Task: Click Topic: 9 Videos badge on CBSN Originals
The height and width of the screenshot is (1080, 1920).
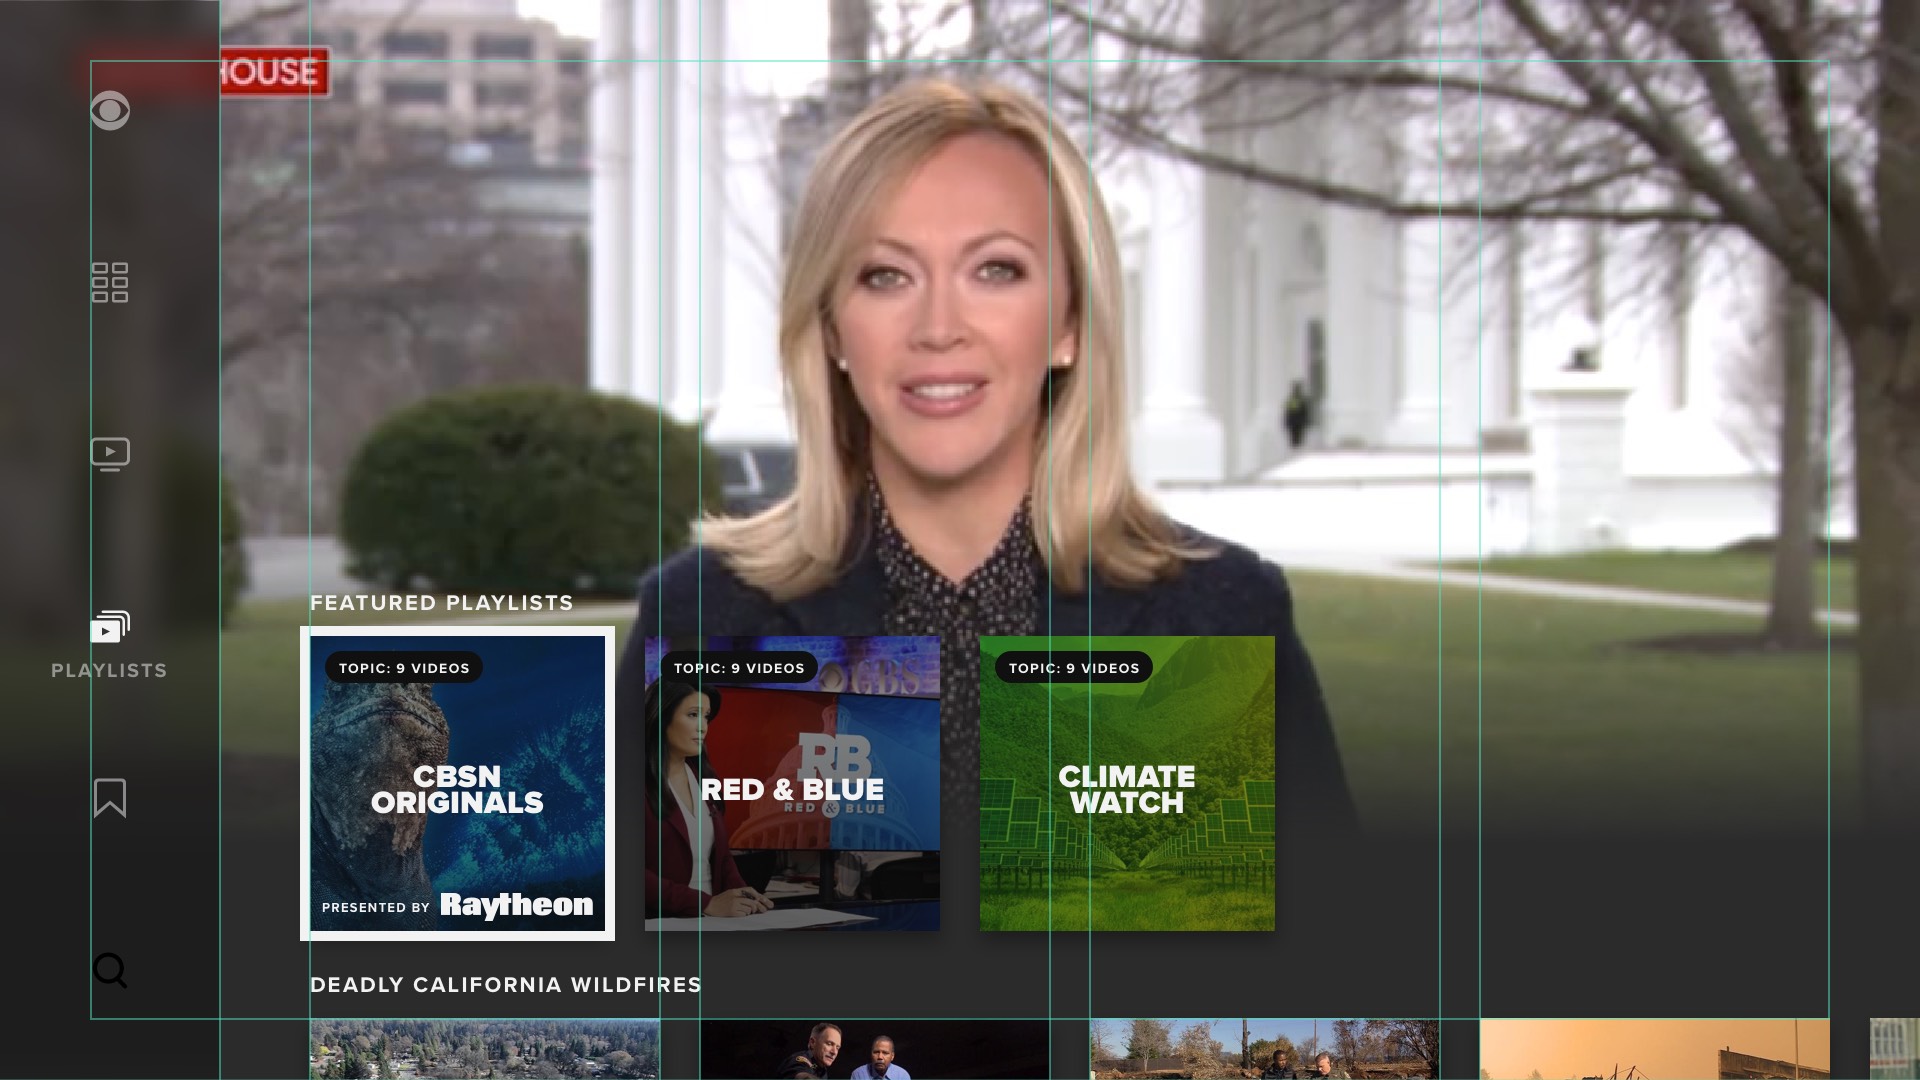Action: tap(404, 668)
